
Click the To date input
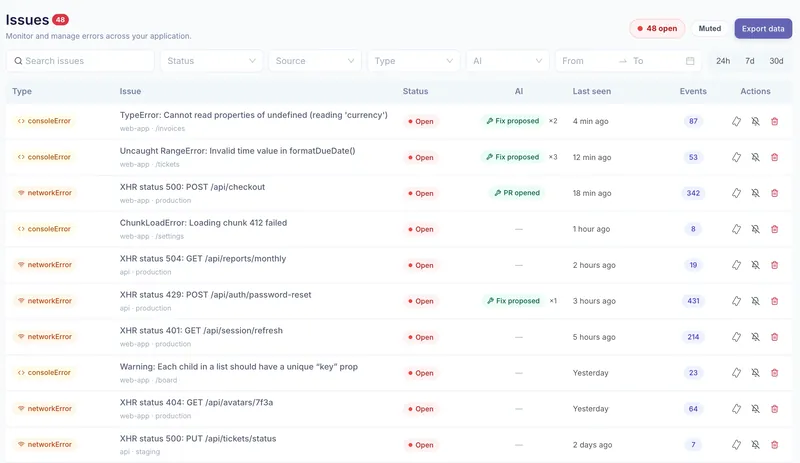tap(656, 61)
